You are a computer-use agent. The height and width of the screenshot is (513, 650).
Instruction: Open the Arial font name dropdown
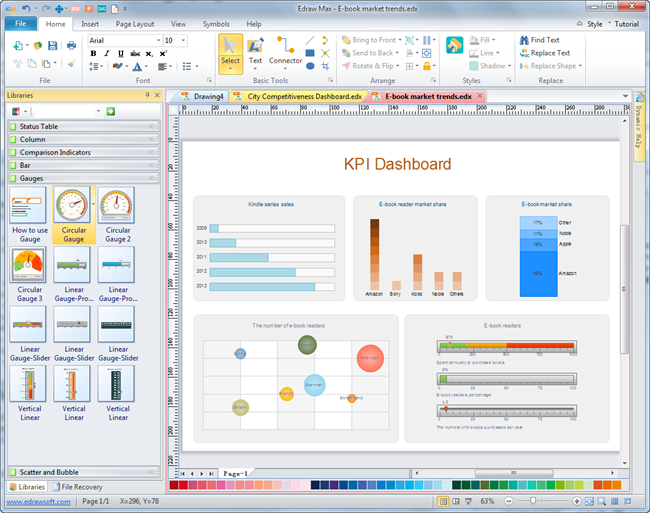coord(123,40)
